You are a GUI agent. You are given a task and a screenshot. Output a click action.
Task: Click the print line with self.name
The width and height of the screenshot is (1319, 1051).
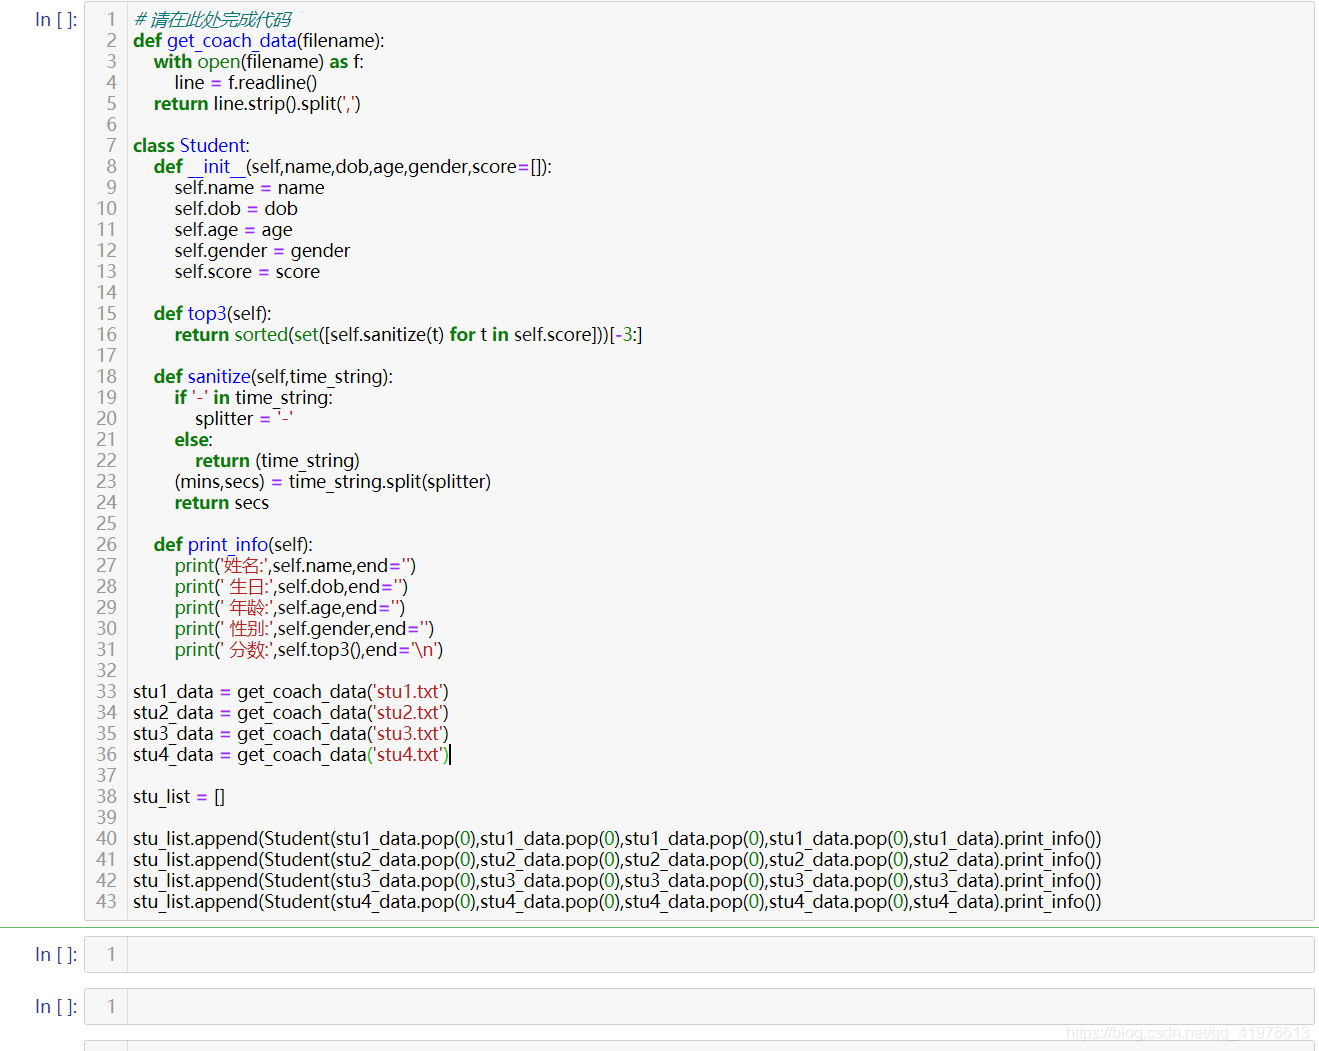click(295, 565)
